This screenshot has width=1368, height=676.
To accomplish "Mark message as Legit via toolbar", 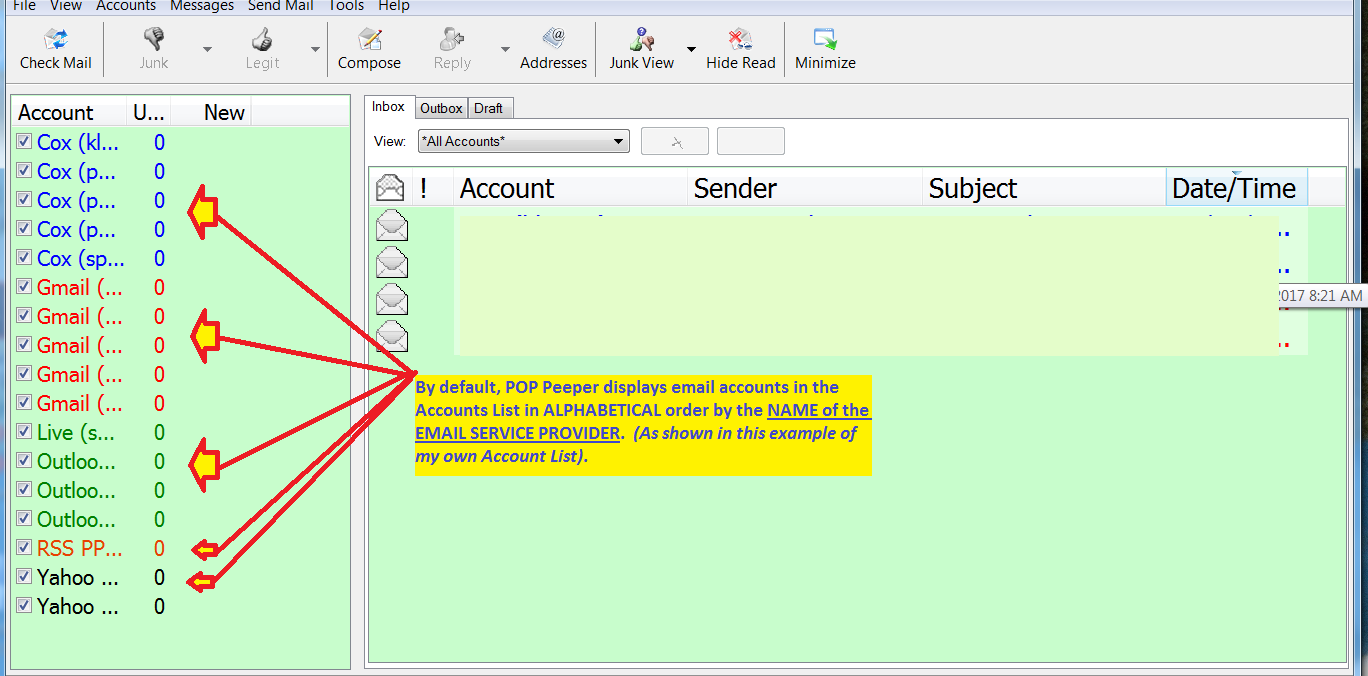I will pyautogui.click(x=262, y=49).
